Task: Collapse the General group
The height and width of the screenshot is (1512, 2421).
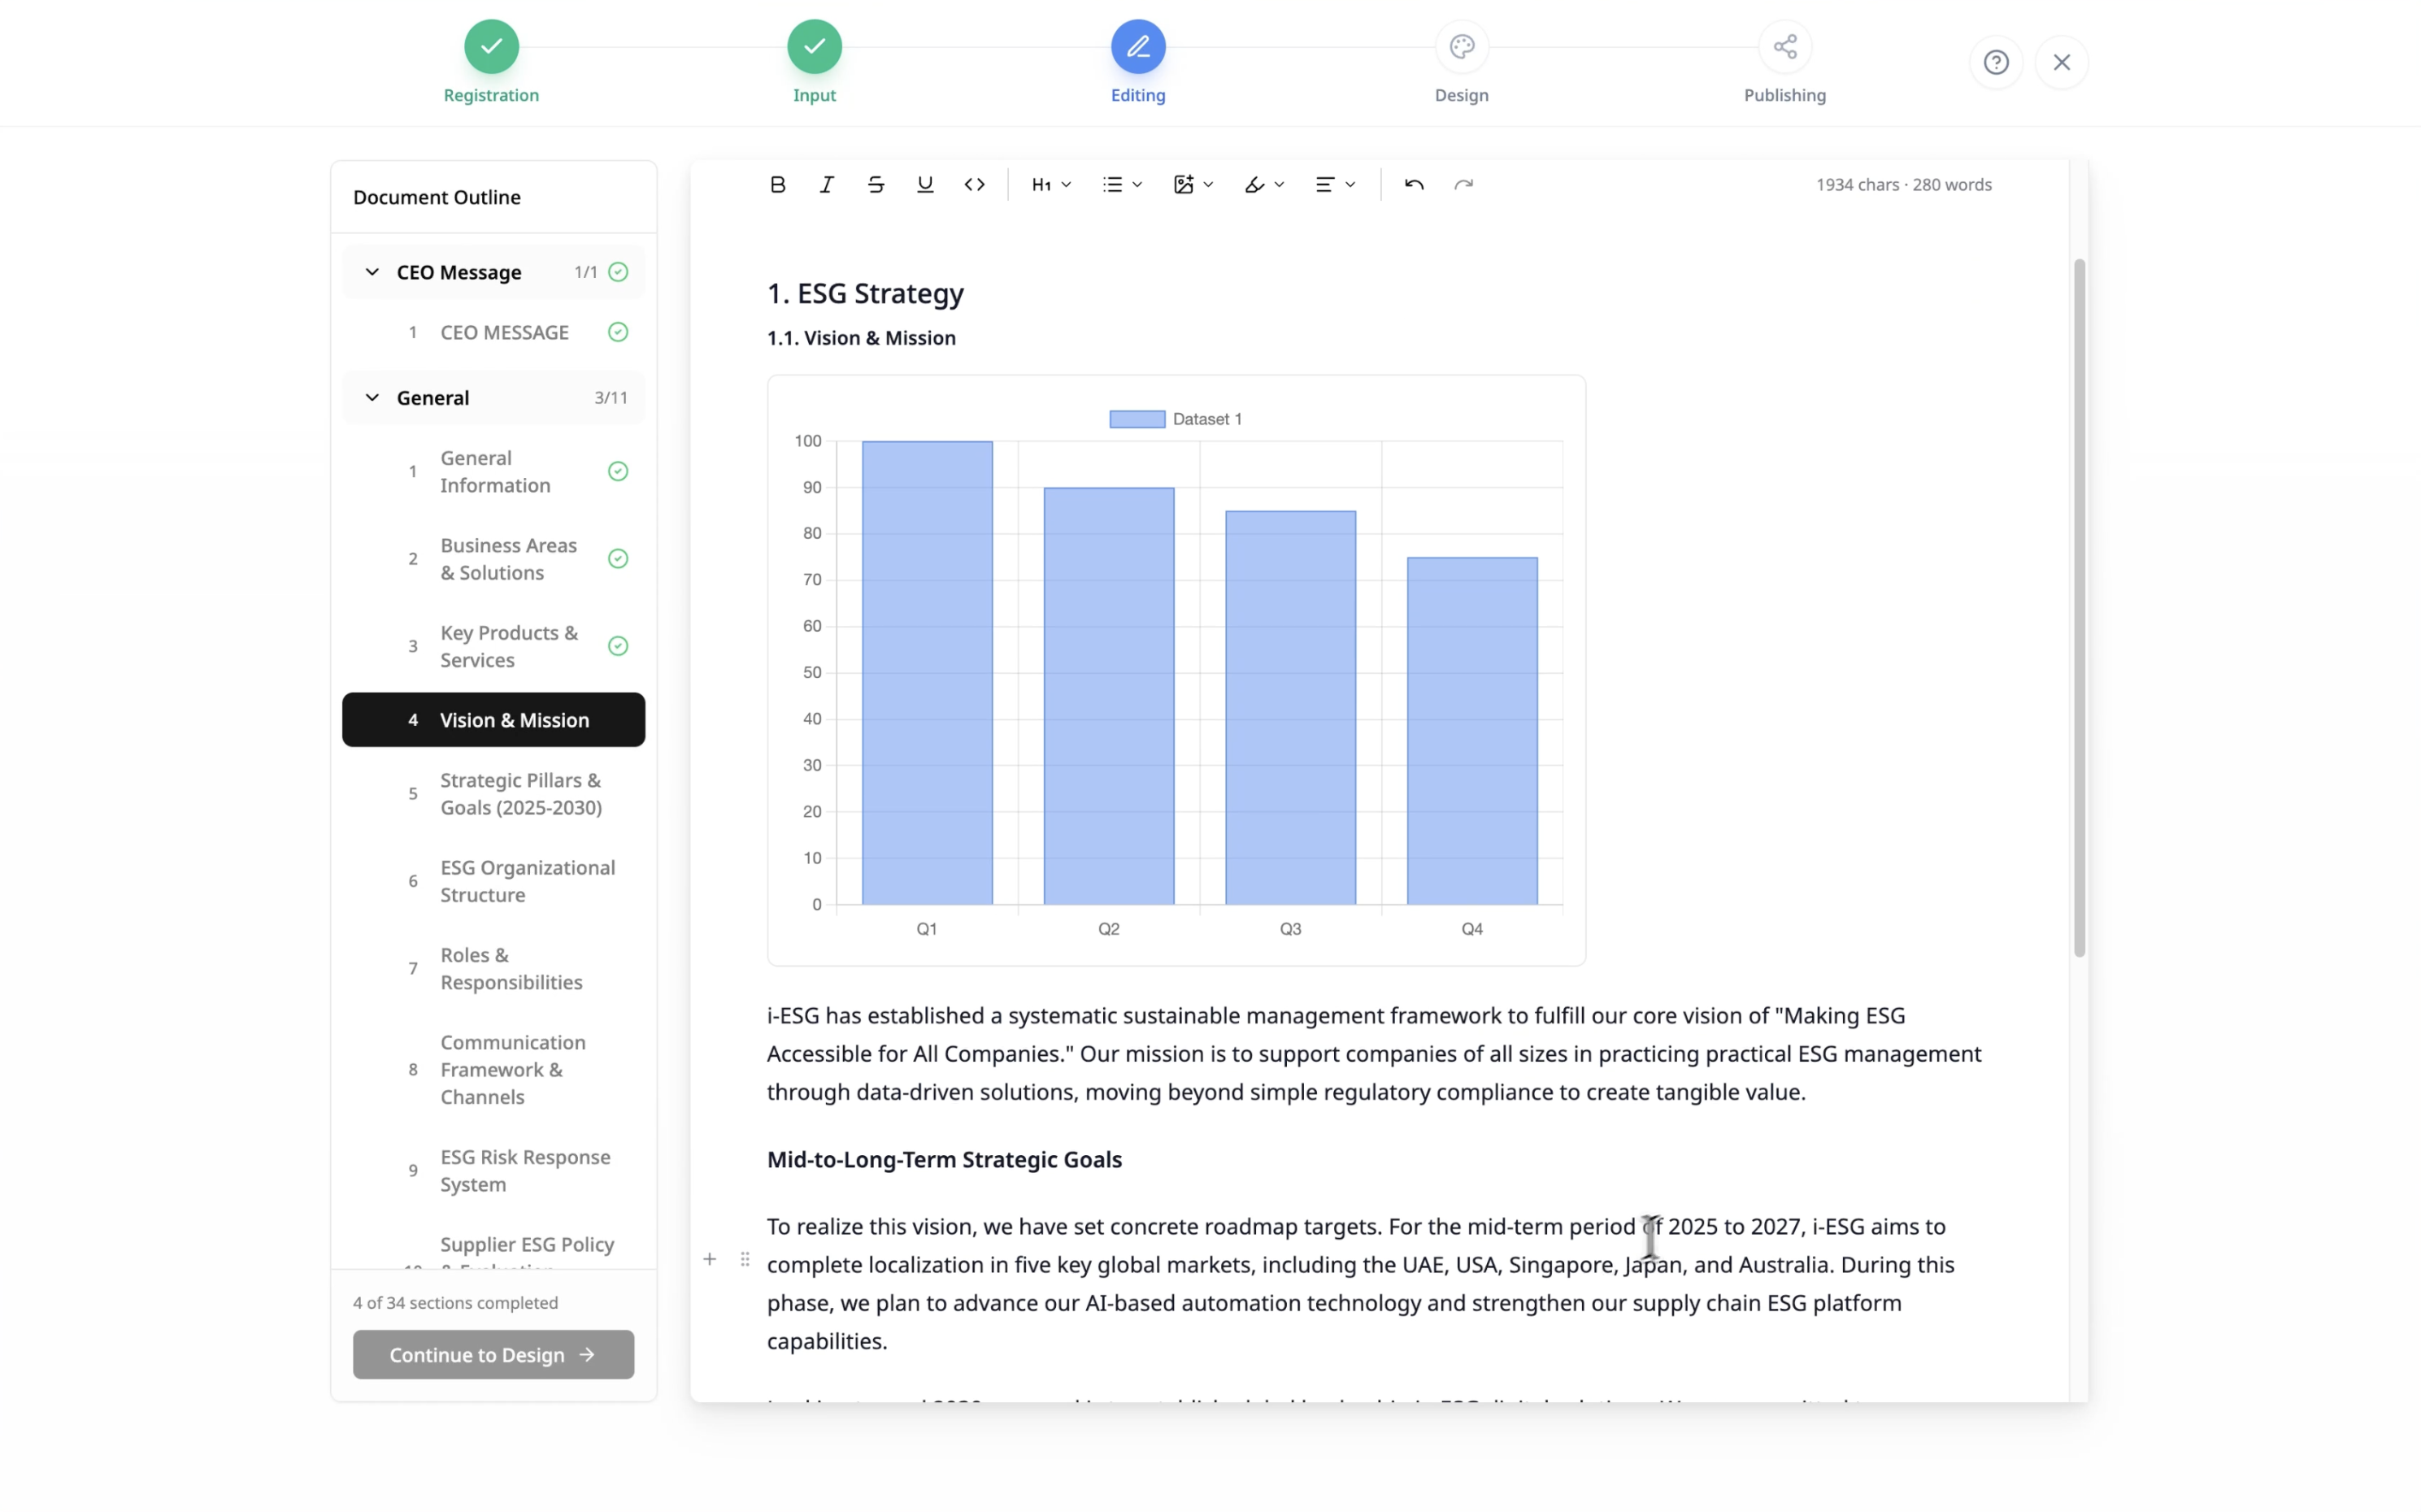Action: point(371,397)
